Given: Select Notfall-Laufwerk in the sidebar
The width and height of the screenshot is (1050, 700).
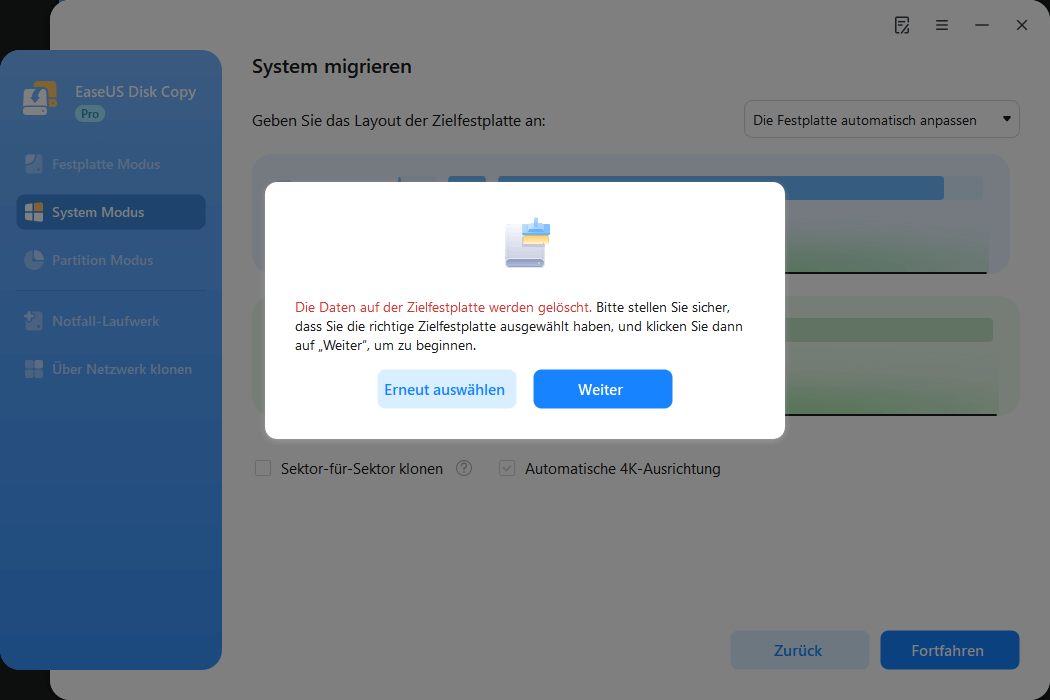Looking at the screenshot, I should pyautogui.click(x=106, y=321).
